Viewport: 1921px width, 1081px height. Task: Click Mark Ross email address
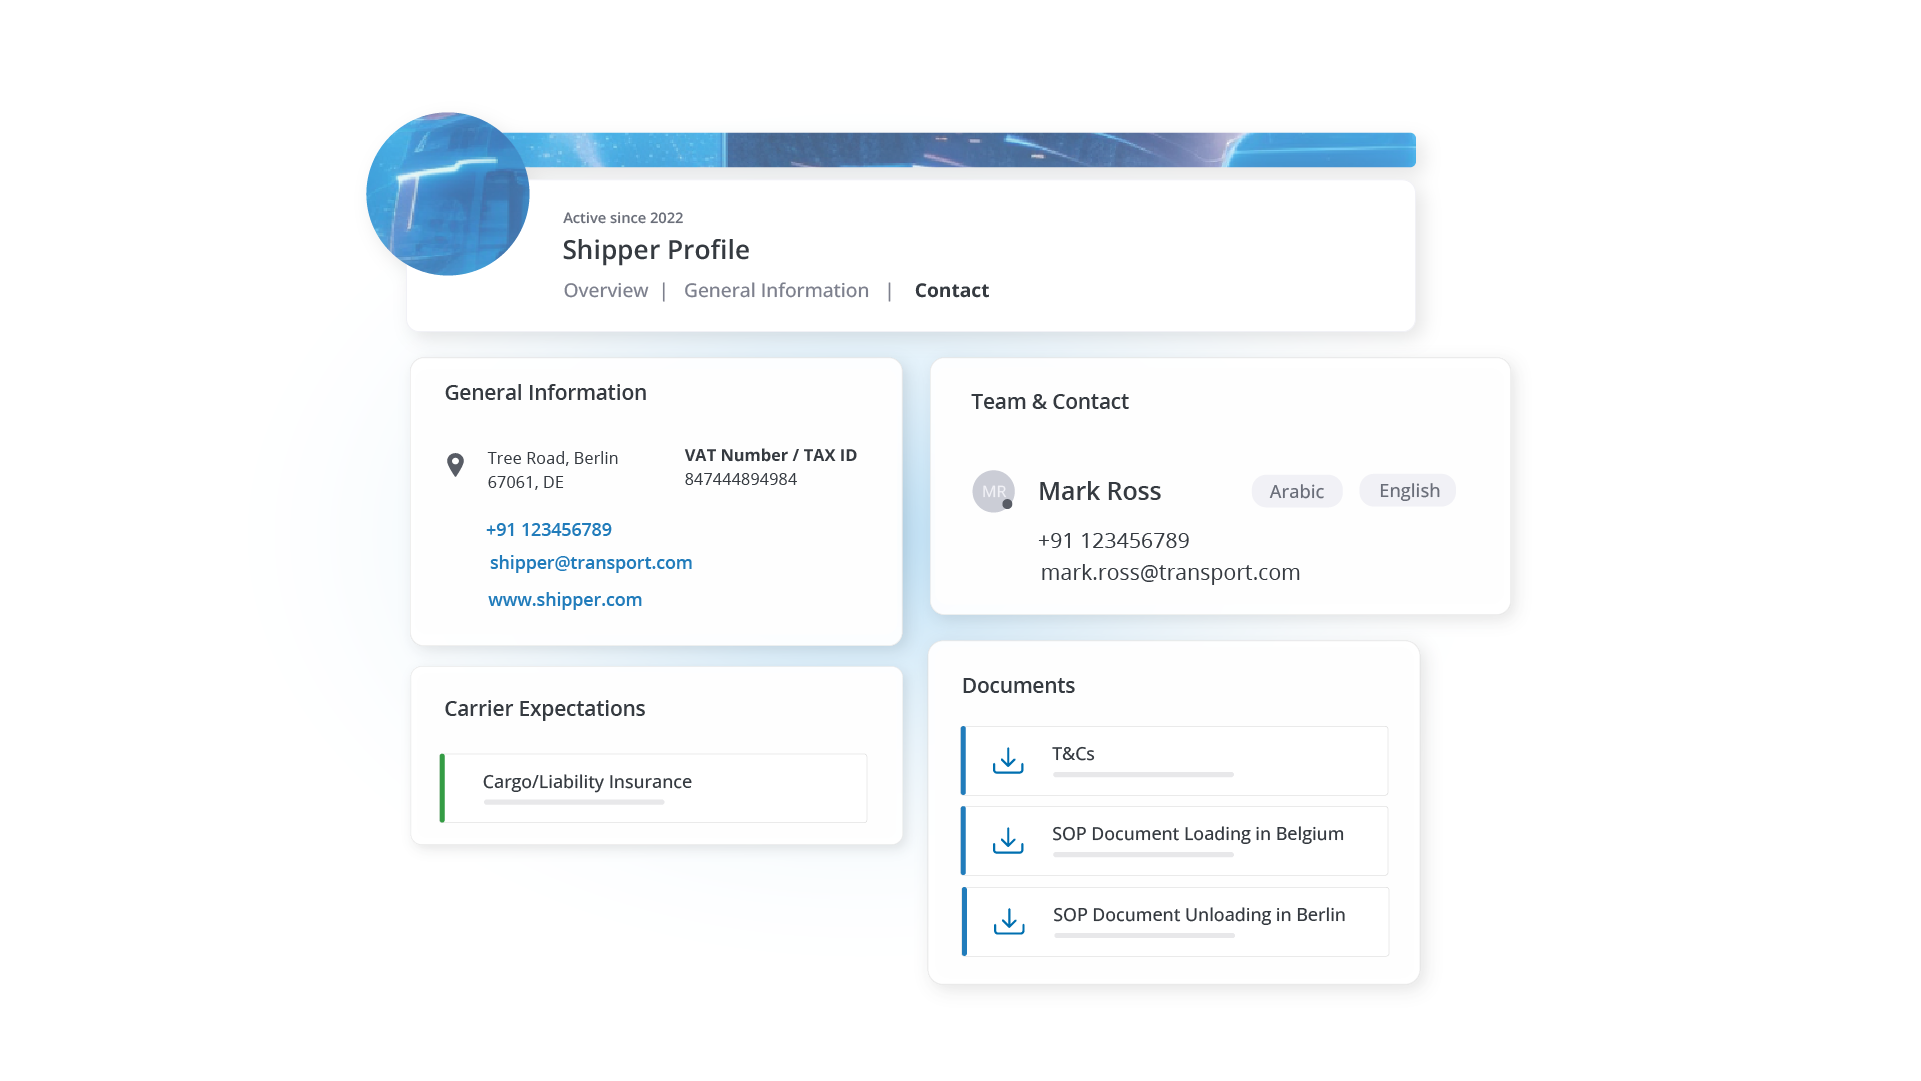1170,572
